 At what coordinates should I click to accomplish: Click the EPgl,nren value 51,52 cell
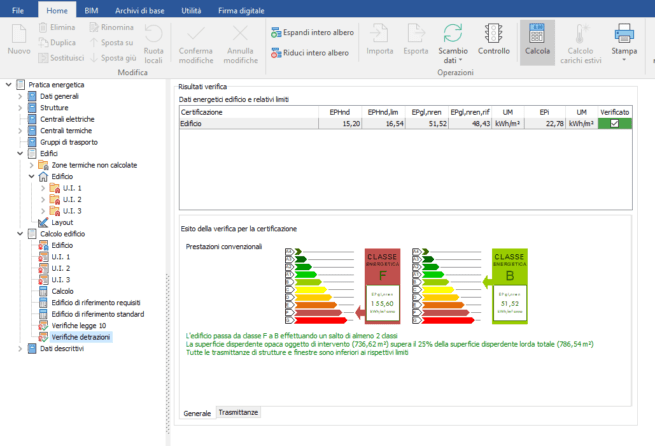(x=427, y=124)
